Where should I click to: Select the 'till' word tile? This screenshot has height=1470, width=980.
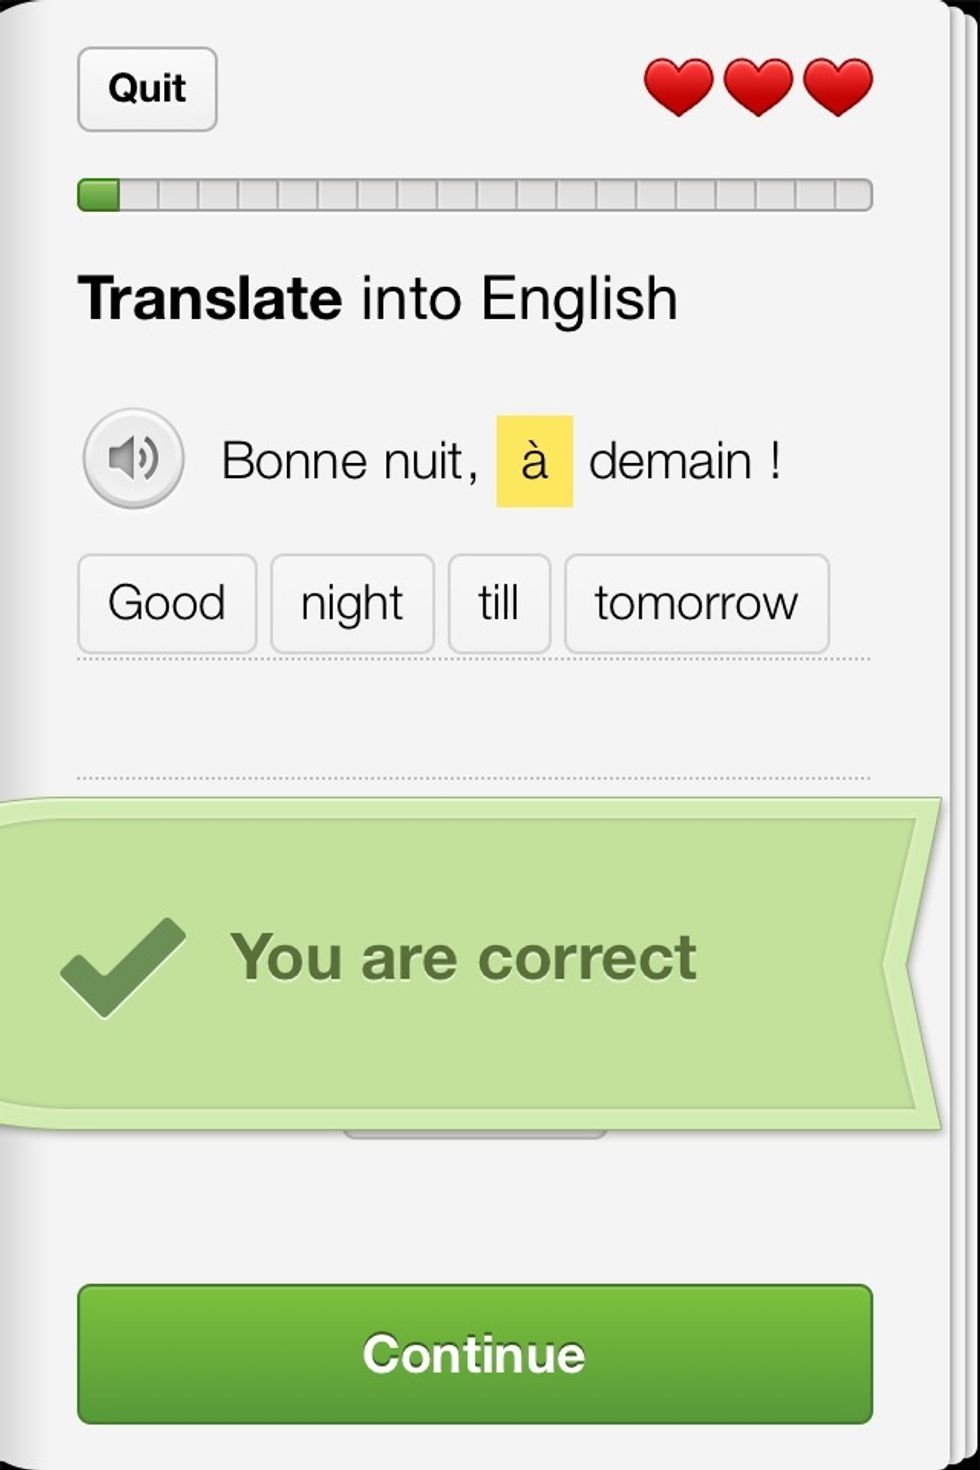click(499, 604)
